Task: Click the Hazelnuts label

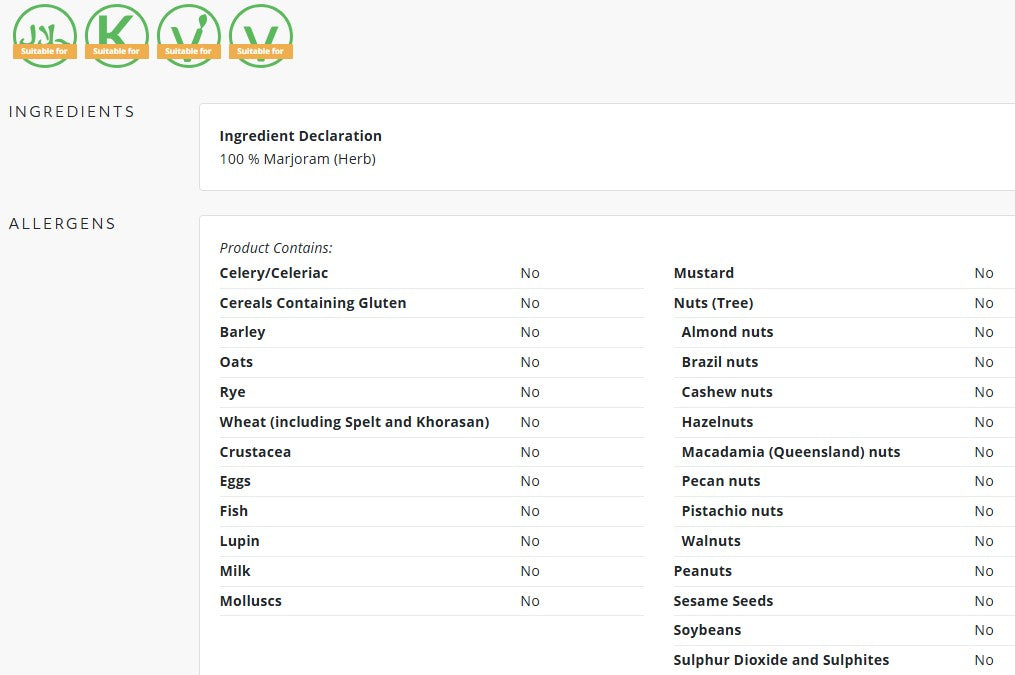Action: click(717, 422)
